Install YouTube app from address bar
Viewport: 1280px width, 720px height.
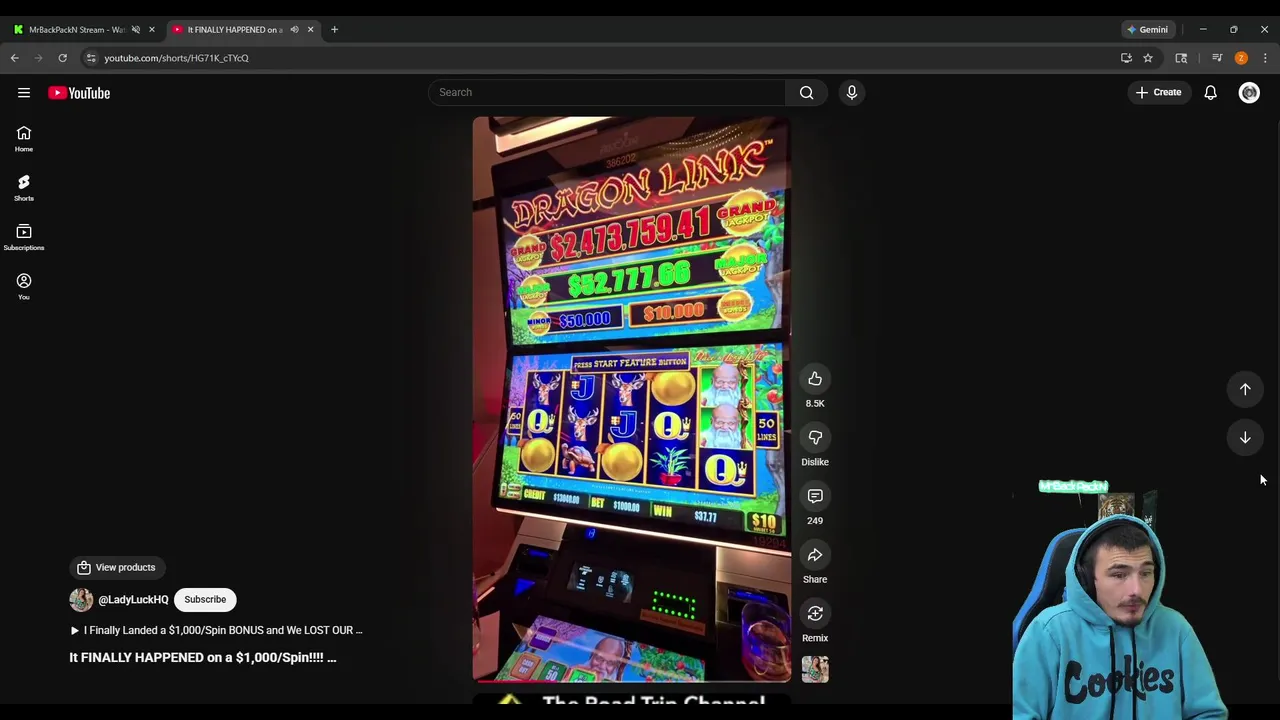pyautogui.click(x=1126, y=58)
